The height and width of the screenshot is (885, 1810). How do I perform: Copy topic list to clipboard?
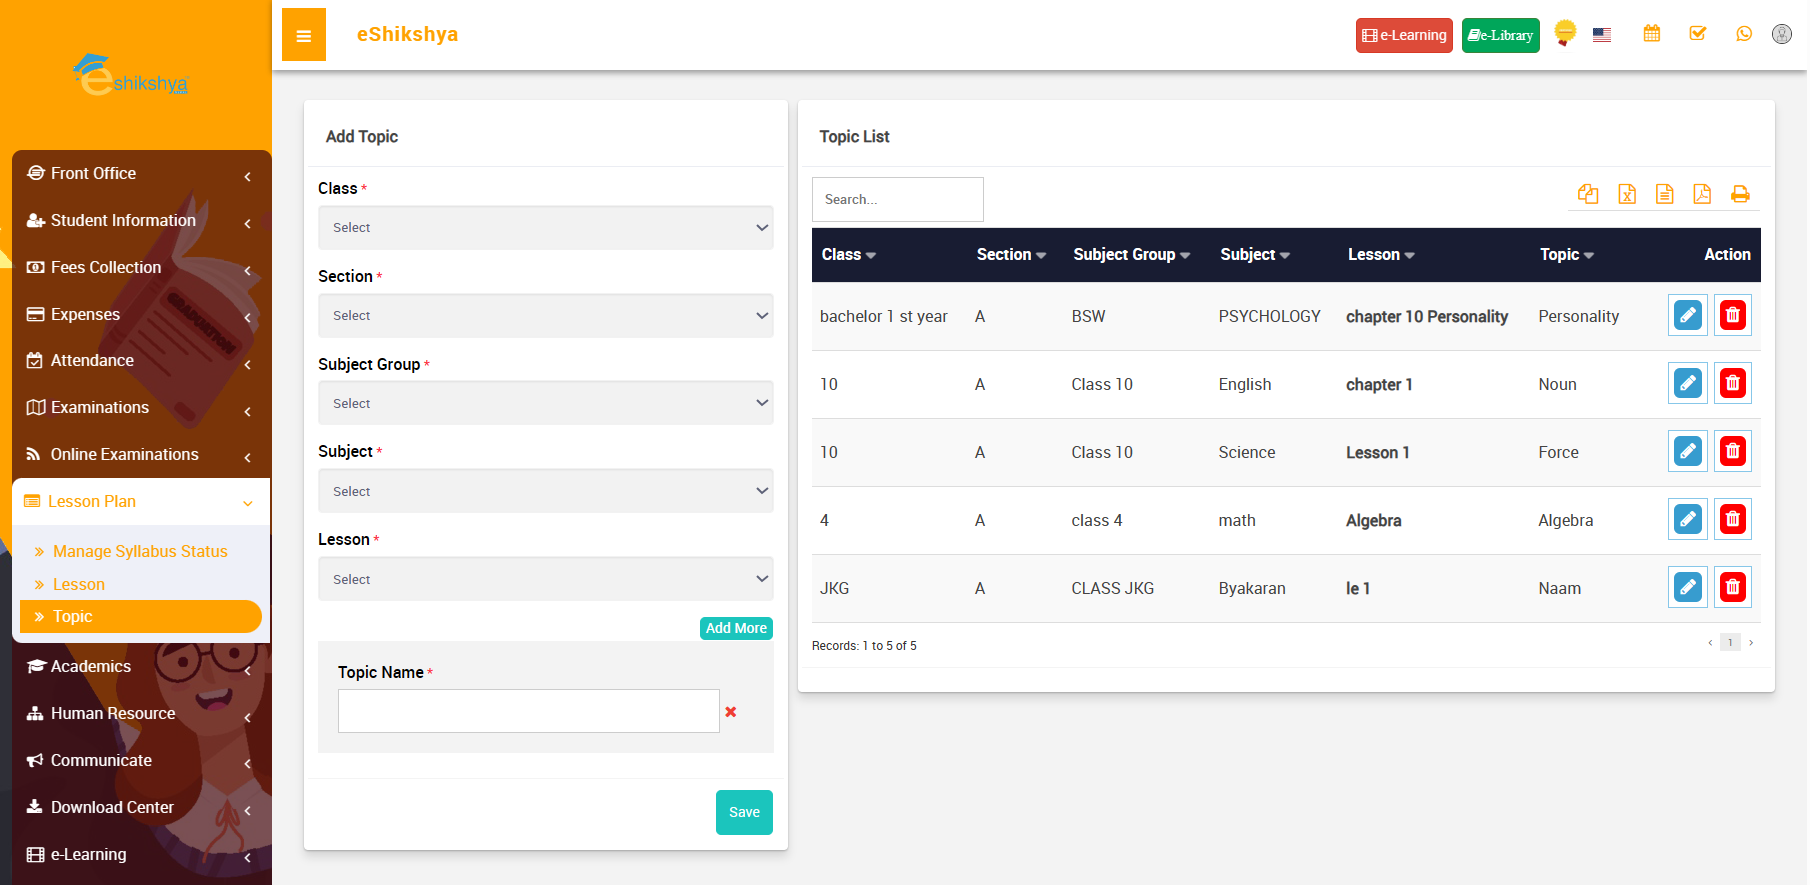(x=1588, y=194)
